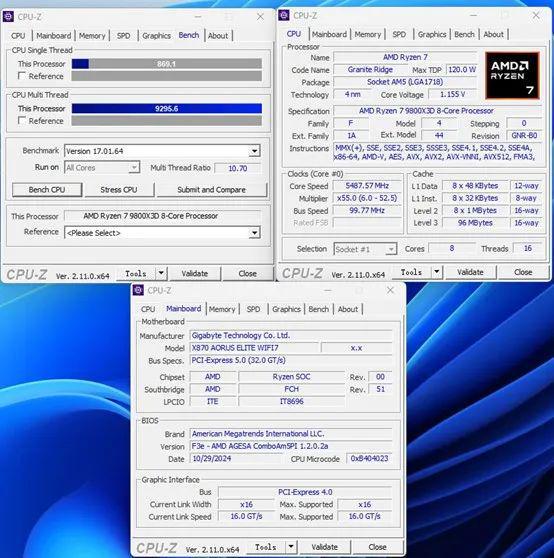Open About tab in CPU window
This screenshot has width=554, height=558.
pos(494,35)
